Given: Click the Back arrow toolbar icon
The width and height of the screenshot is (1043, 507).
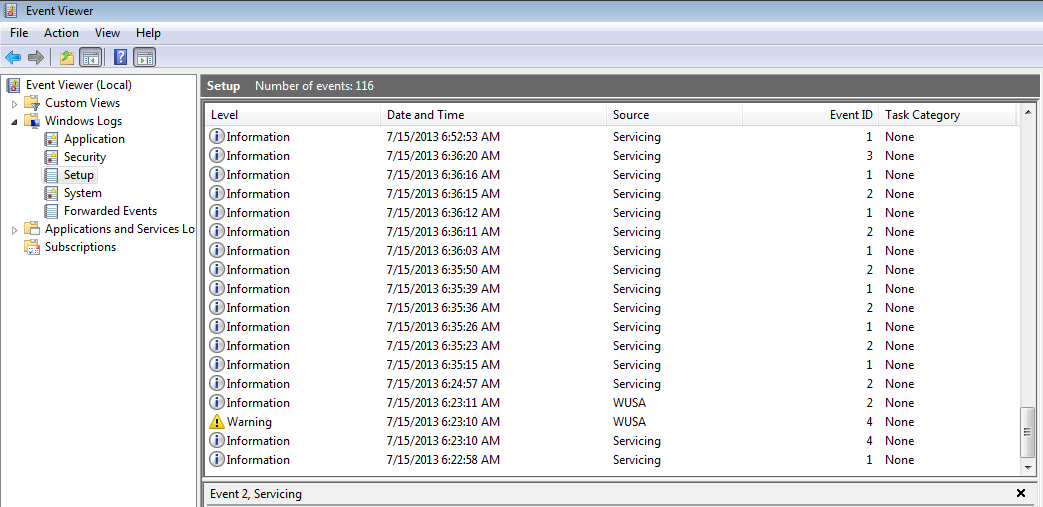Looking at the screenshot, I should (x=13, y=57).
